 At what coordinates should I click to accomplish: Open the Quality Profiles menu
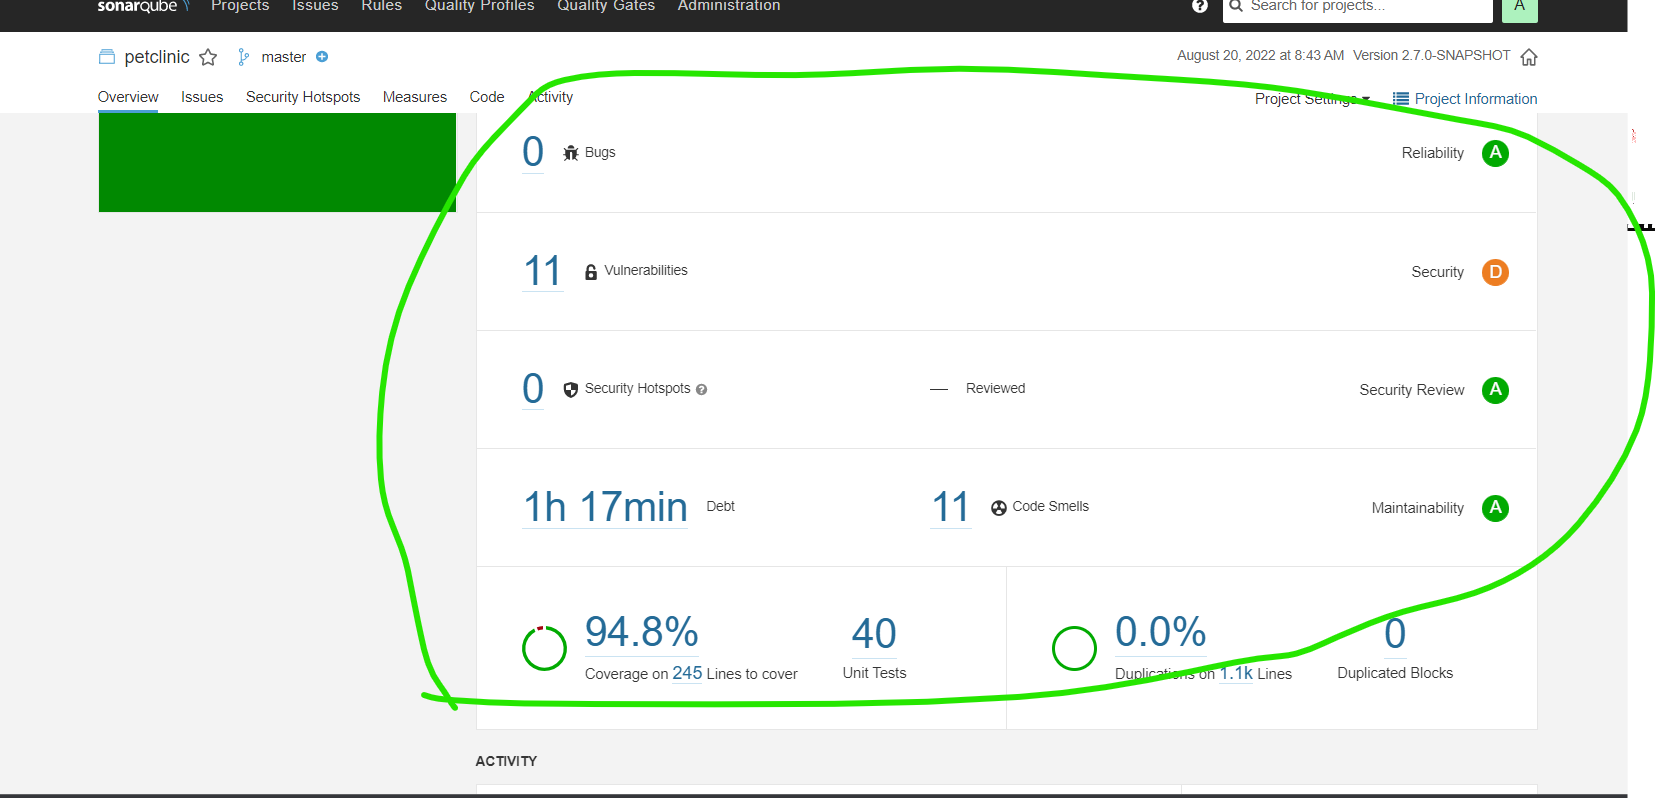pyautogui.click(x=480, y=6)
